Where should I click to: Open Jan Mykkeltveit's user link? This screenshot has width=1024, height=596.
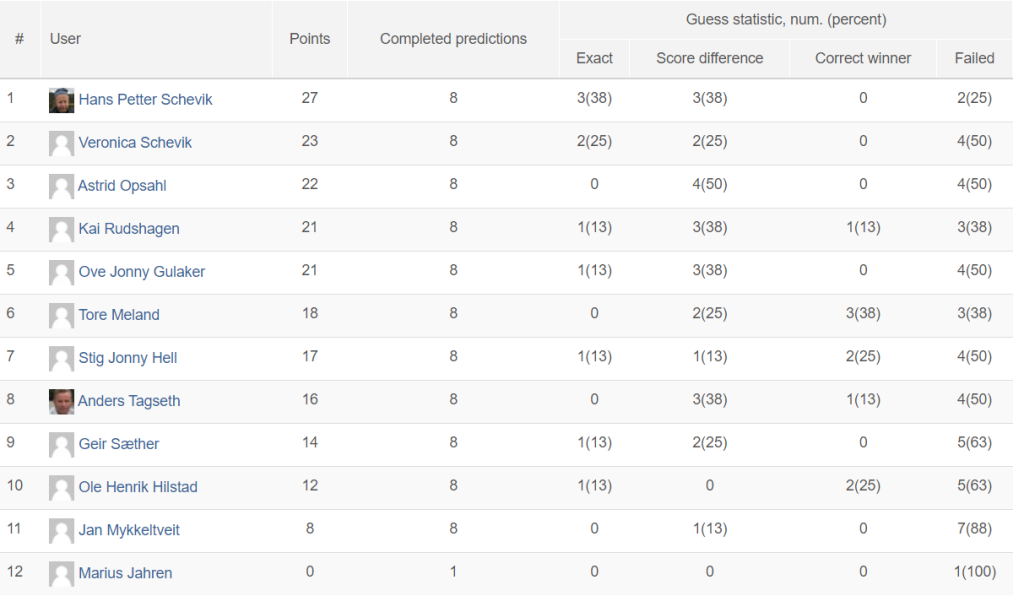[x=129, y=531]
